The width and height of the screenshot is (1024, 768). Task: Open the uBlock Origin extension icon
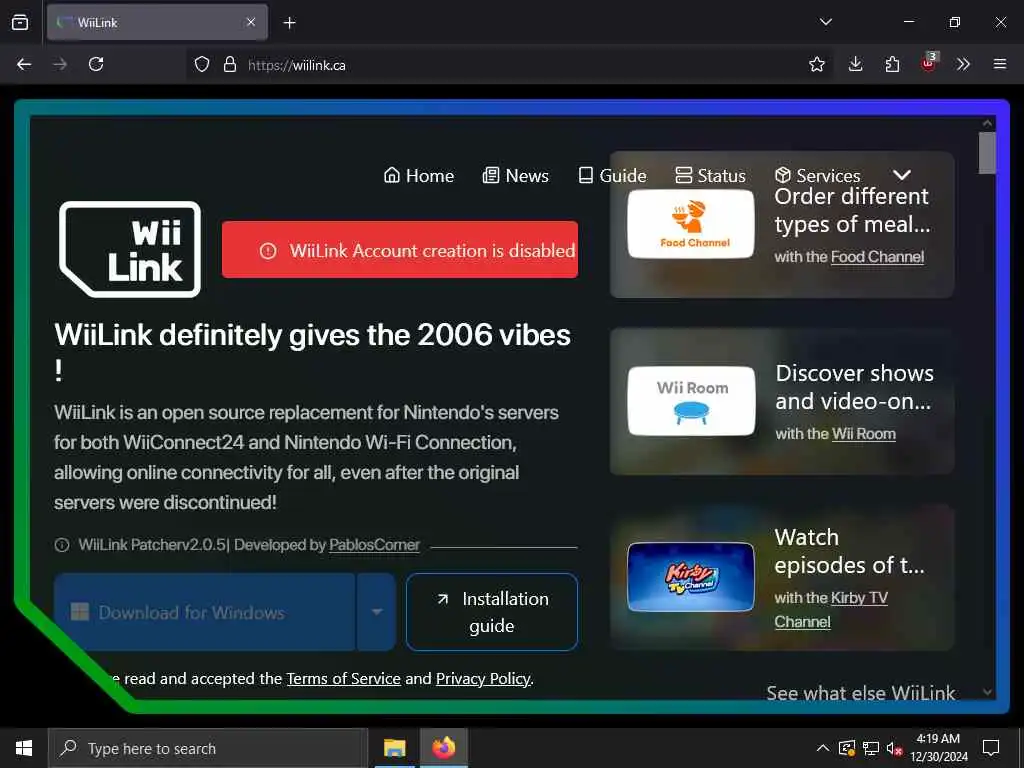pyautogui.click(x=929, y=63)
